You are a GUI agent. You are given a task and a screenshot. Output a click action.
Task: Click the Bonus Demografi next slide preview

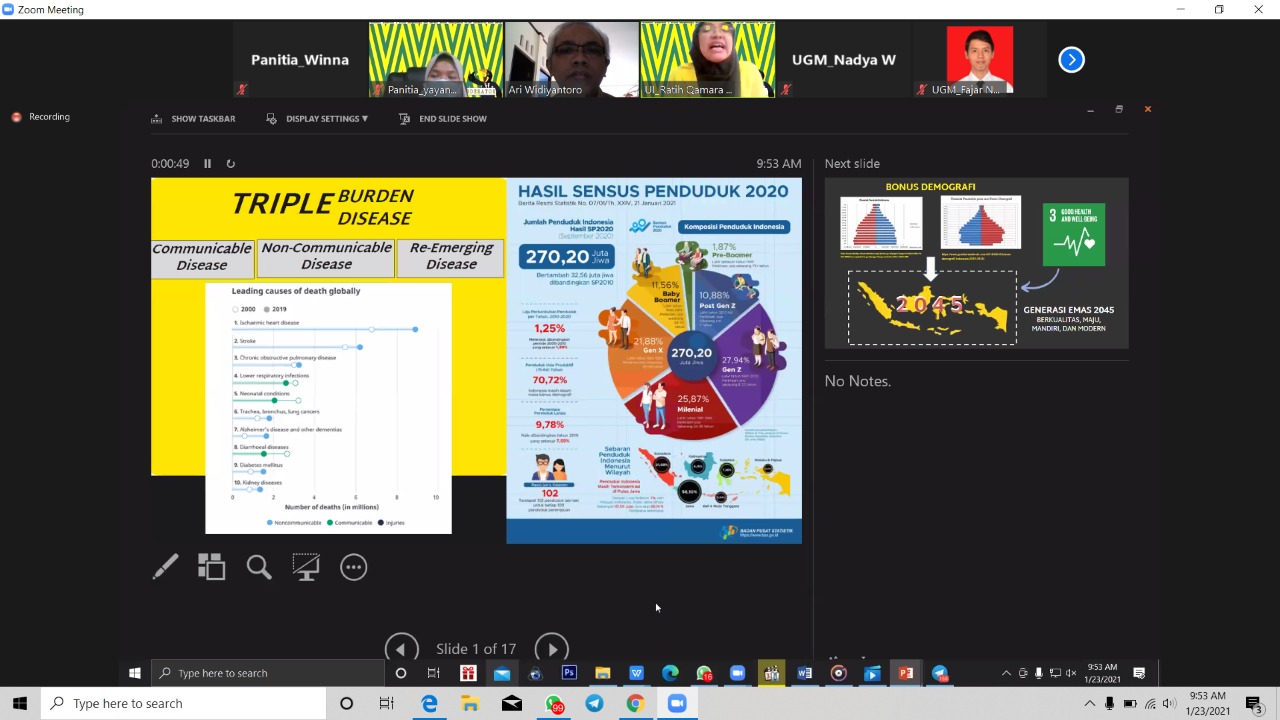click(x=976, y=263)
